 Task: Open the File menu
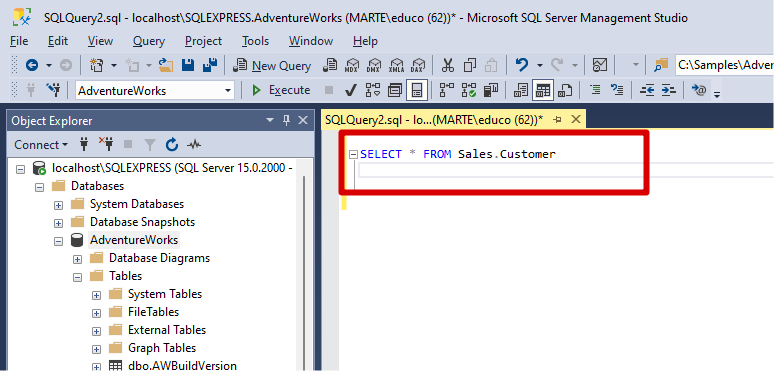pos(19,41)
